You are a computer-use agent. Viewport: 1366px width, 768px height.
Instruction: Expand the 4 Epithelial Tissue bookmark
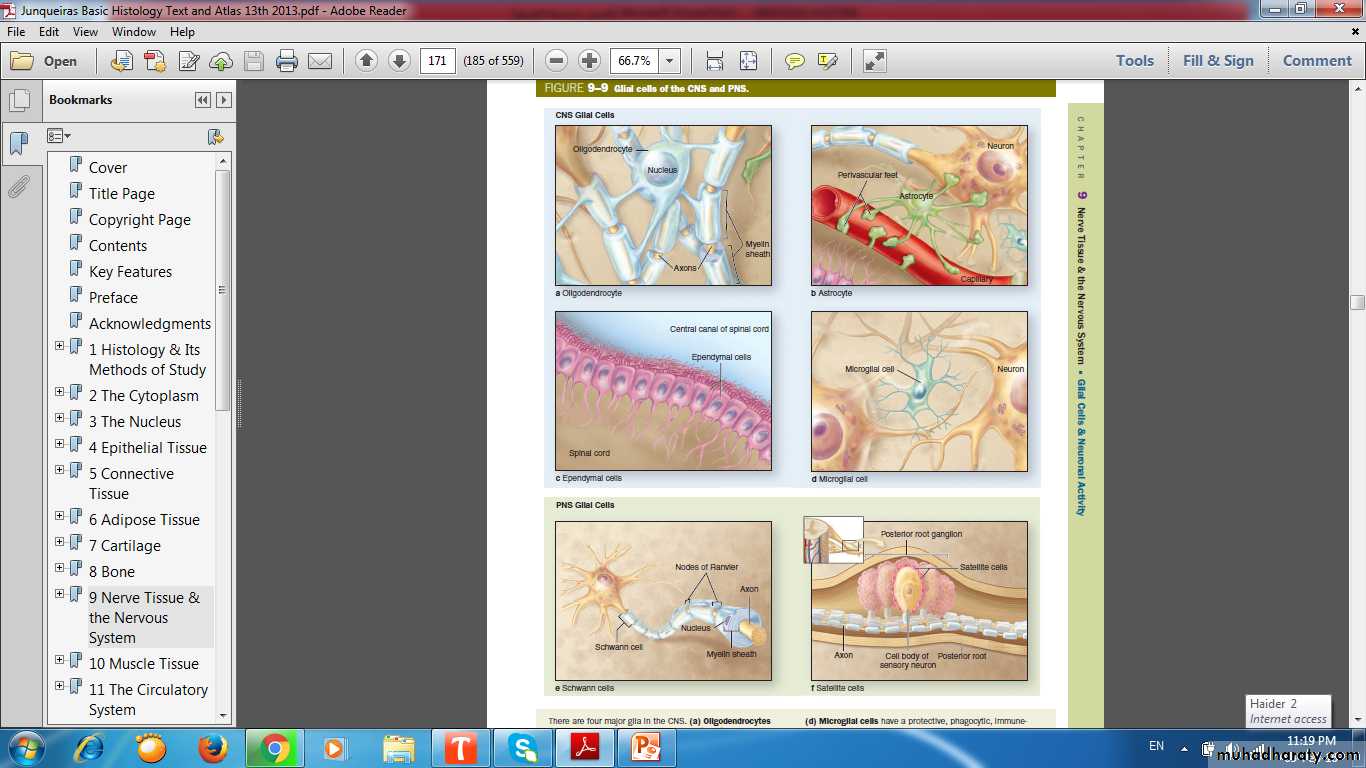click(59, 444)
